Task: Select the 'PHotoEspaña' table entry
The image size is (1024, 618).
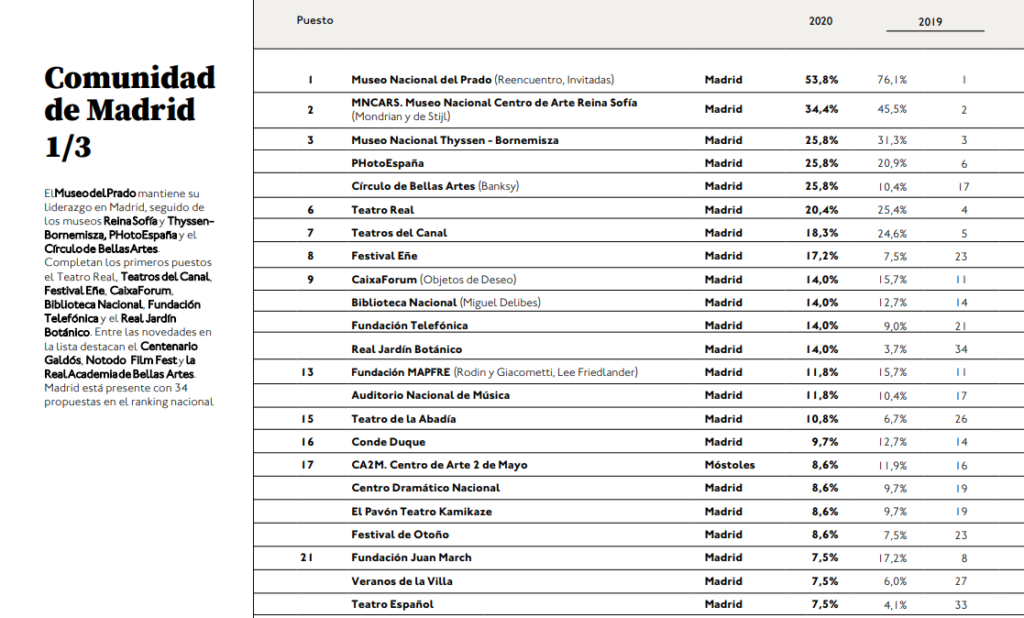Action: [x=388, y=163]
